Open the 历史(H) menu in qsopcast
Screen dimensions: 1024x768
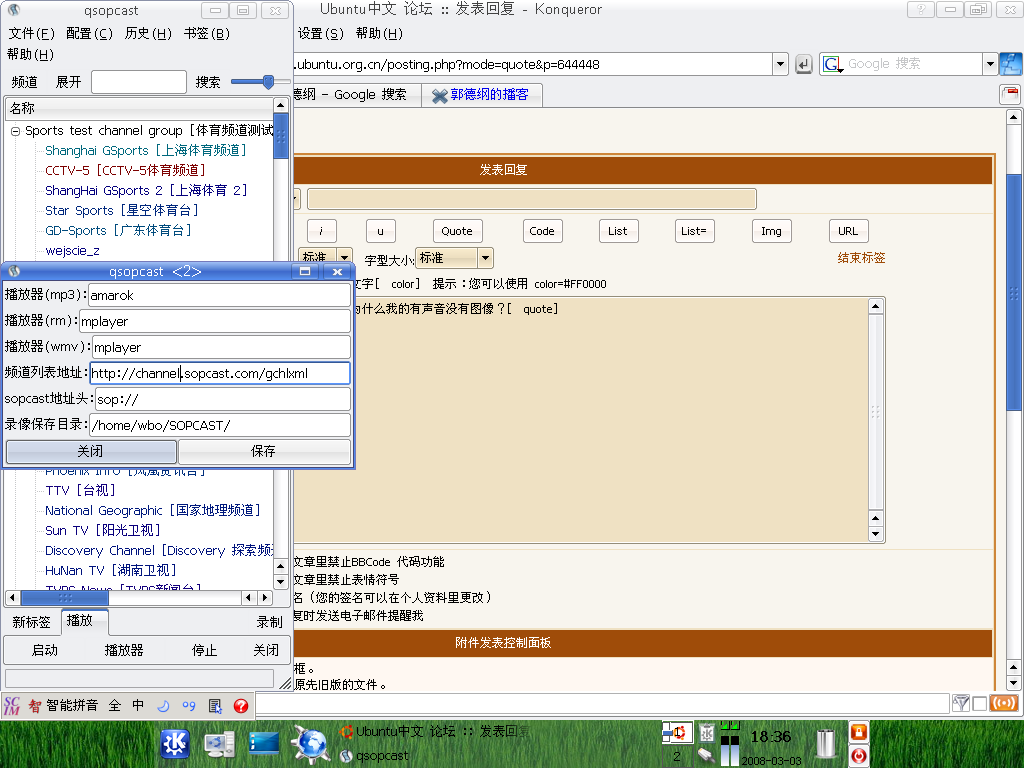[x=148, y=33]
